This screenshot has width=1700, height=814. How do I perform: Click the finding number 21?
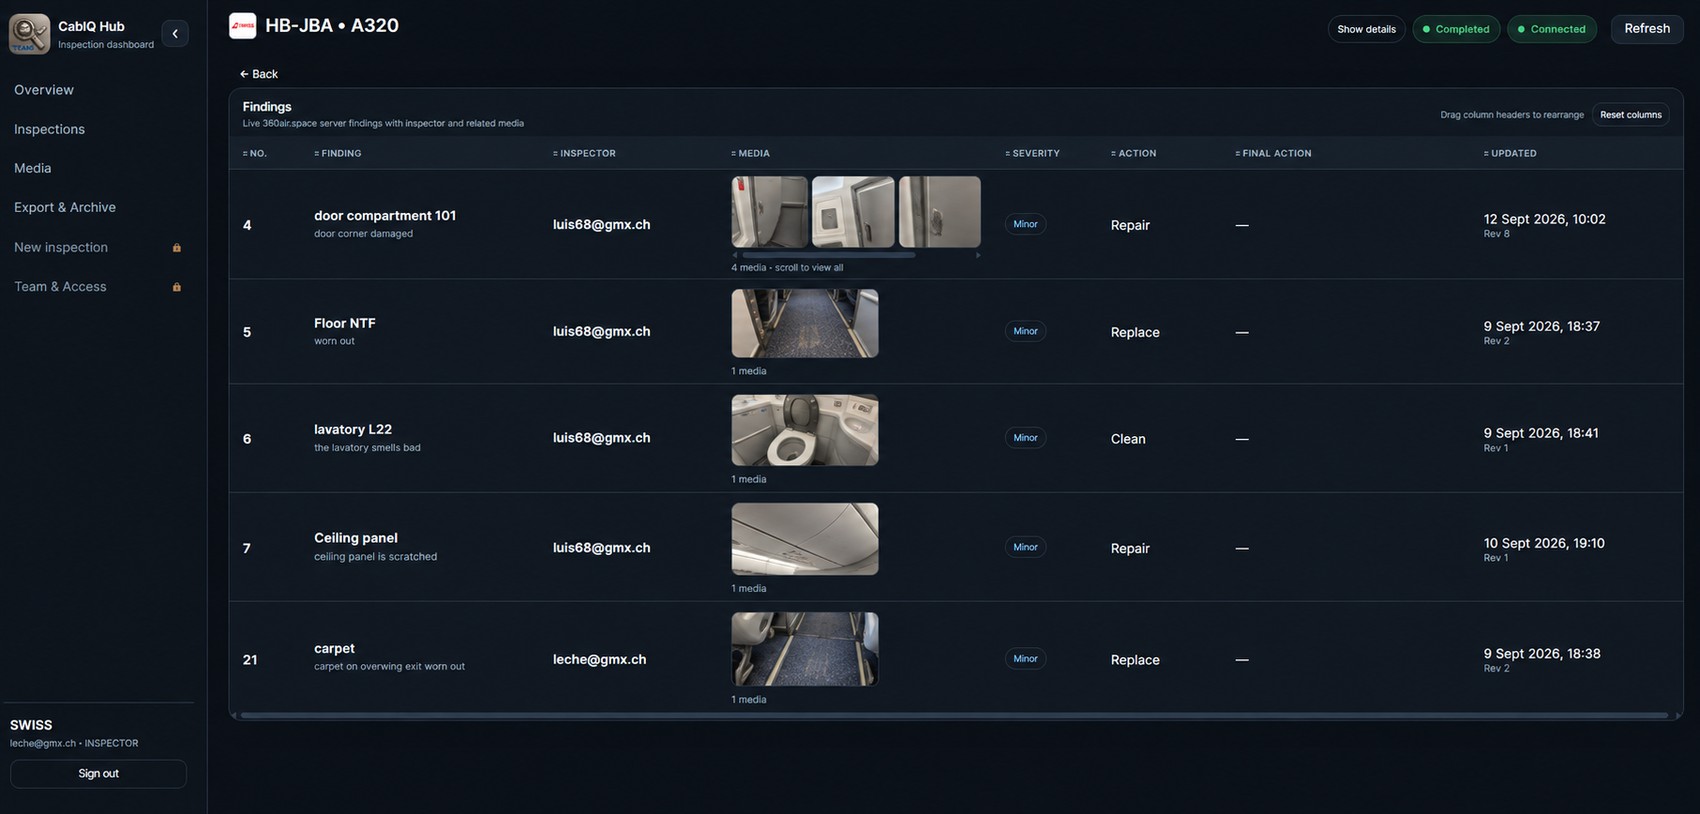tap(250, 660)
